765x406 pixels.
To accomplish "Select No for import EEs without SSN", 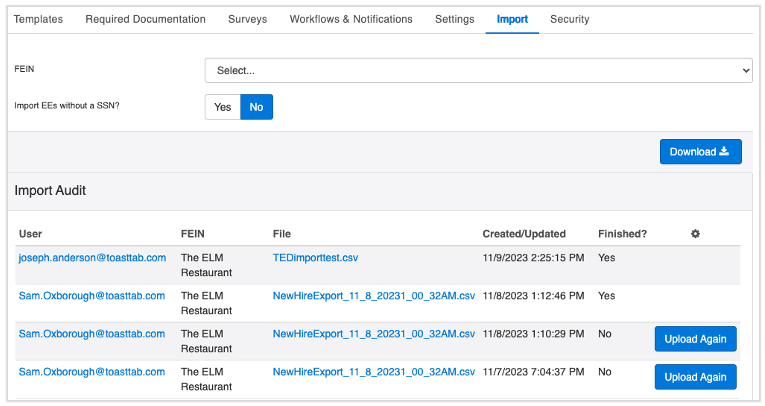I will (256, 107).
